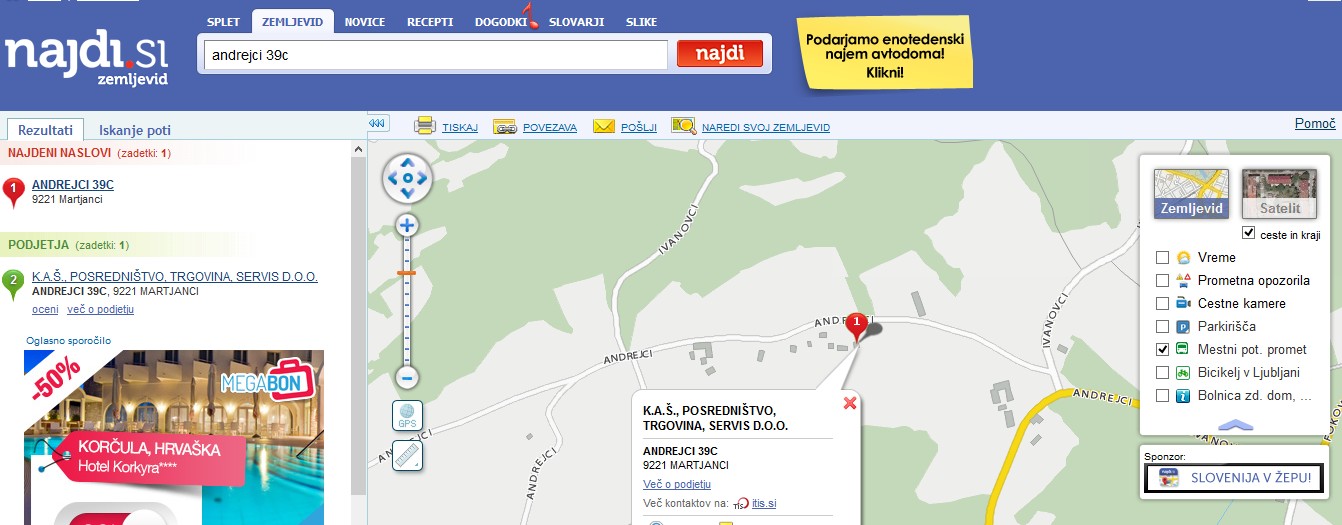
Task: Click the zoom in plus button
Action: click(407, 226)
